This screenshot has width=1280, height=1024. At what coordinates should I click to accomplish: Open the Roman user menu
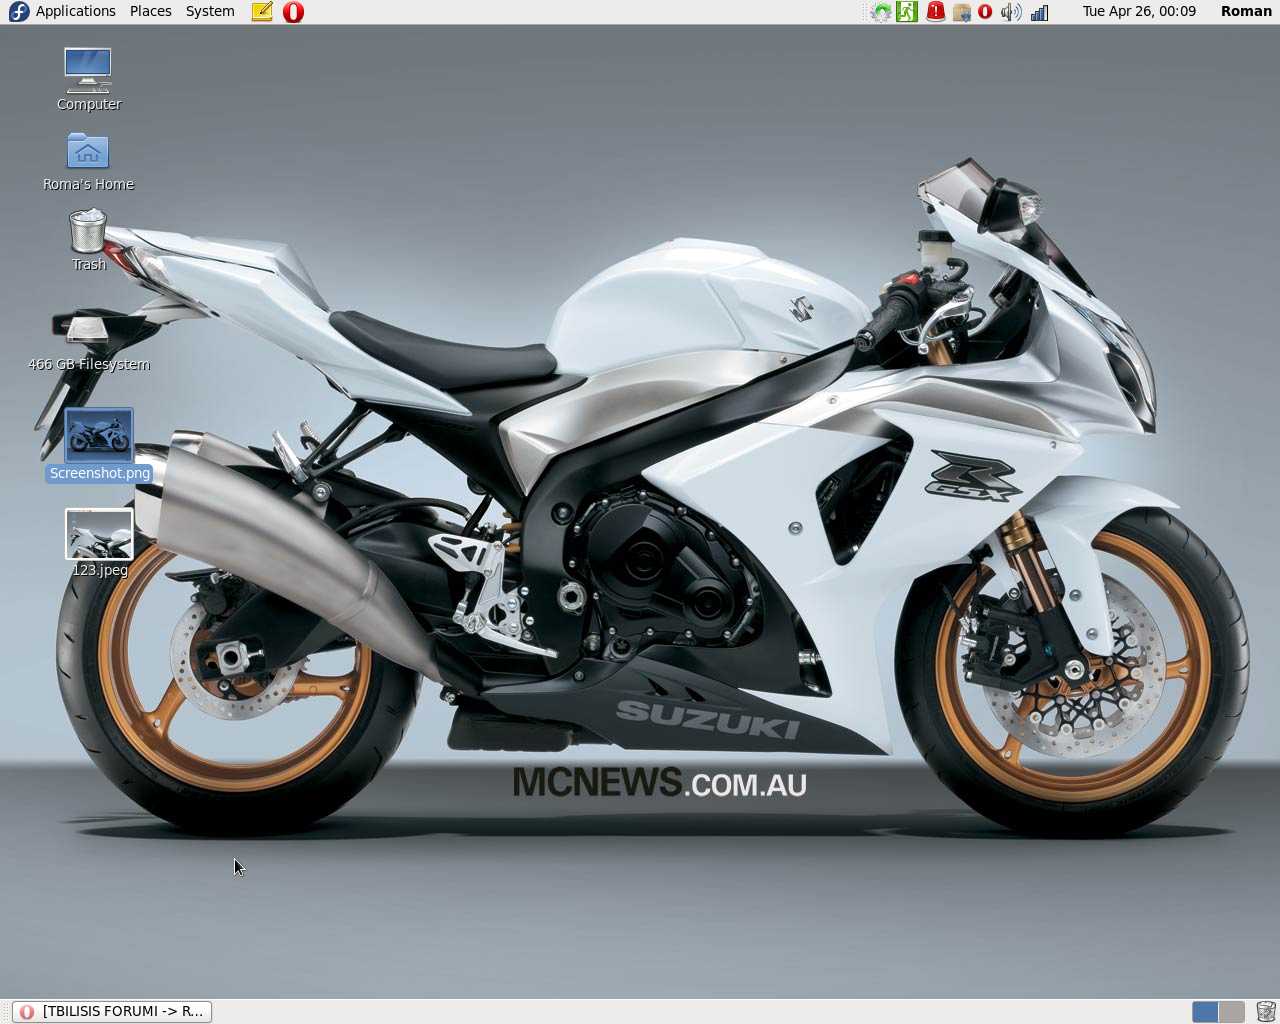(x=1245, y=11)
